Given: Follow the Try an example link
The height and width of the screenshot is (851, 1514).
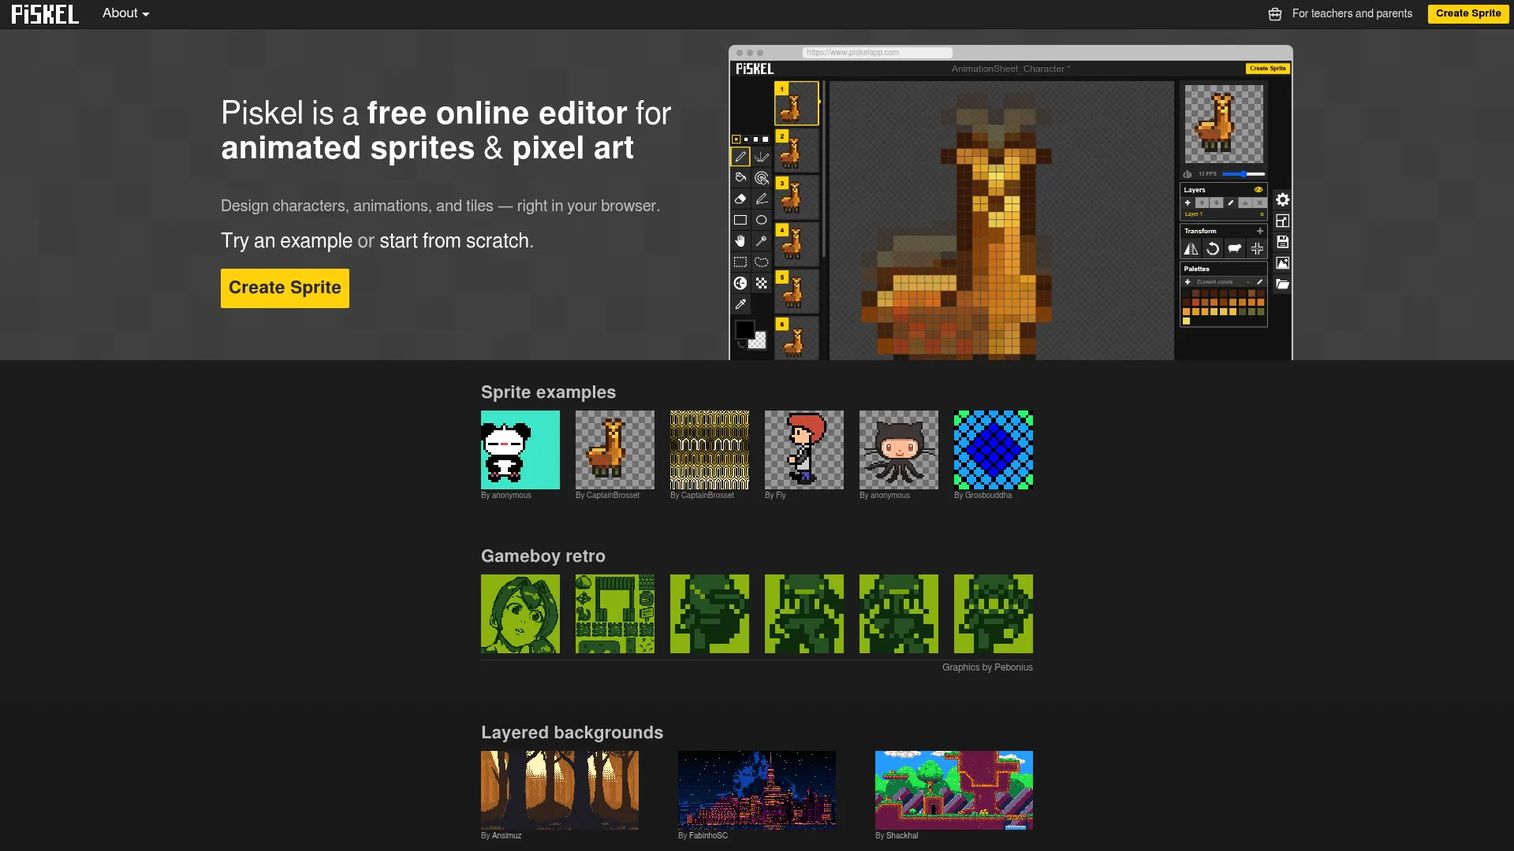Looking at the screenshot, I should [x=287, y=241].
